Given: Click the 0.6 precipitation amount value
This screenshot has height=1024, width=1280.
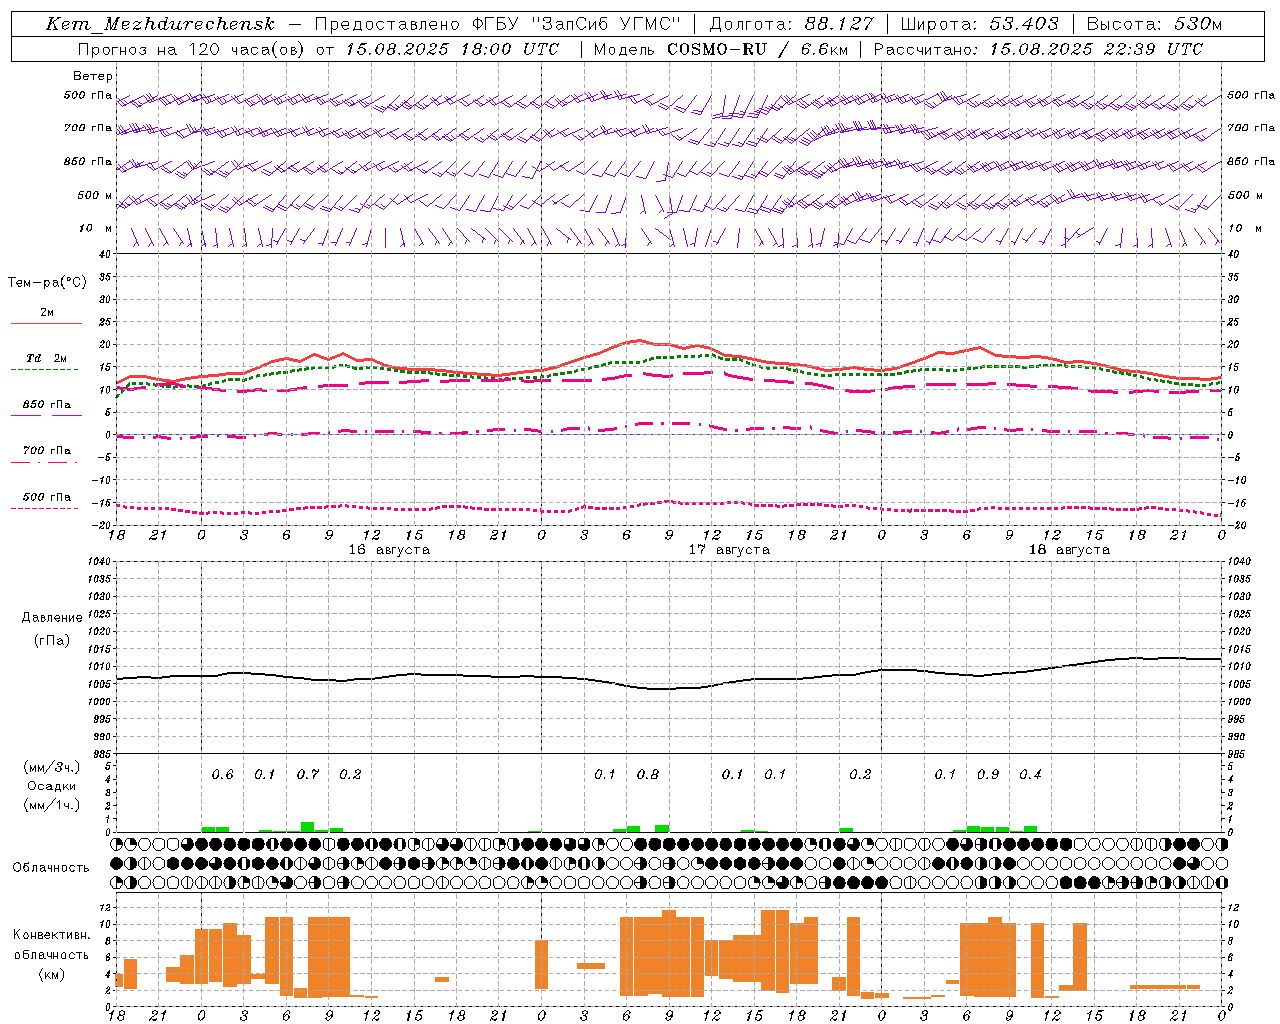Looking at the screenshot, I should [222, 775].
